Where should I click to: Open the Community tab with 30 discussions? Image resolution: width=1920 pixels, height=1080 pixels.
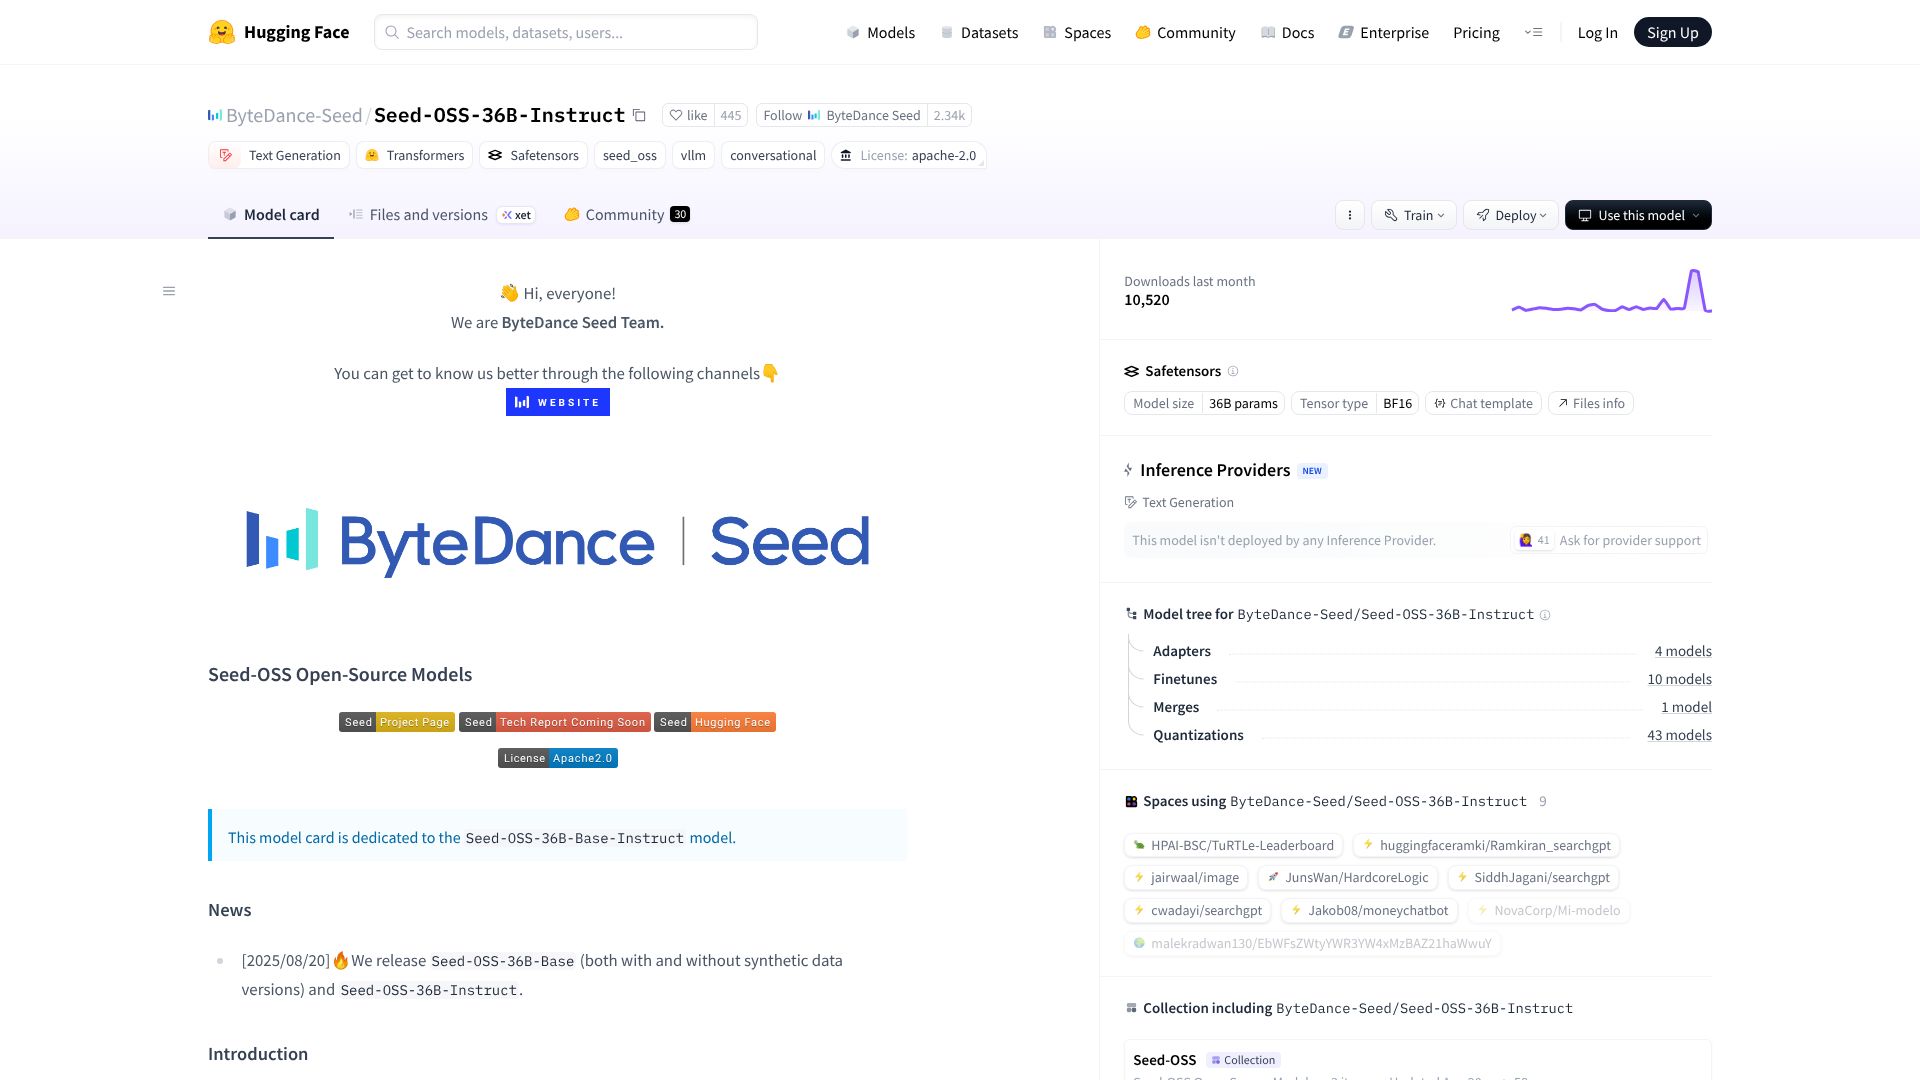tap(625, 215)
